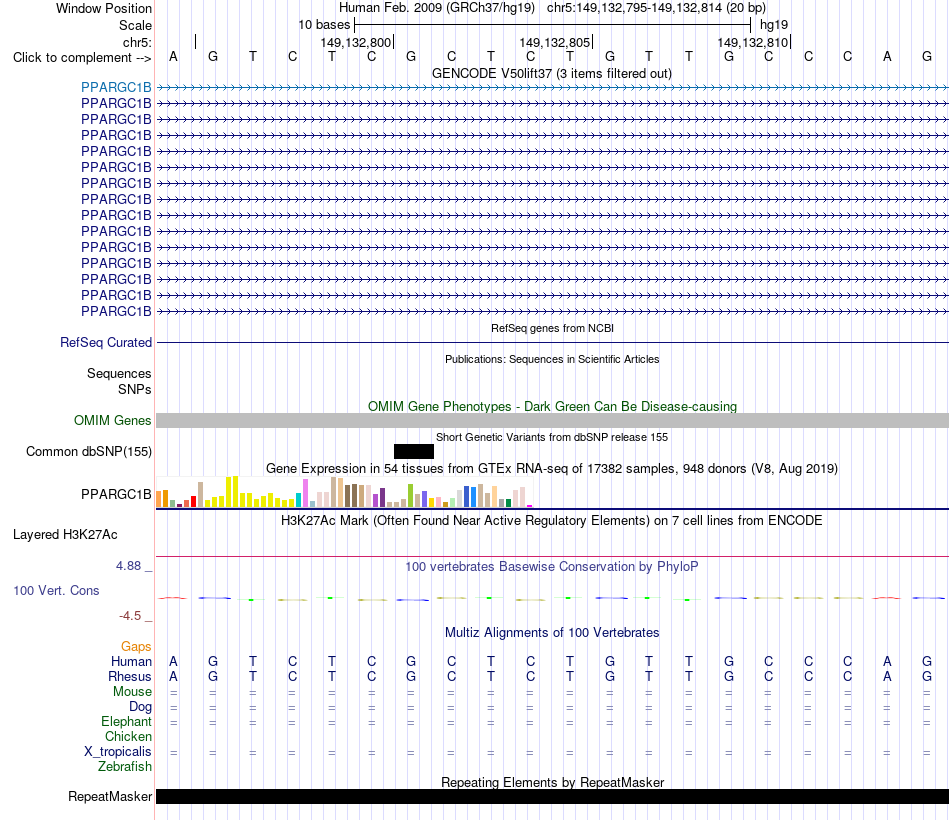Select the SNPs track label

[135, 389]
